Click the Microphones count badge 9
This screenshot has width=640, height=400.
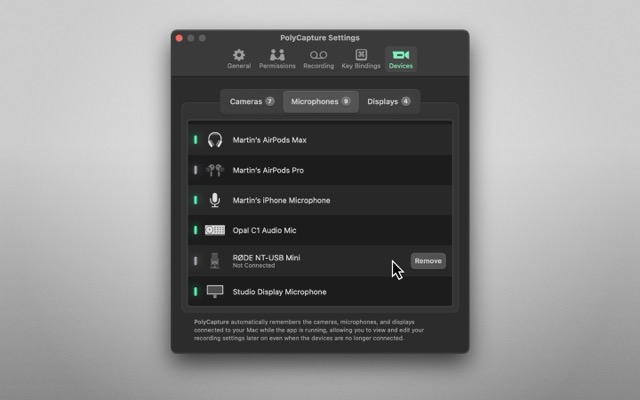coord(346,101)
